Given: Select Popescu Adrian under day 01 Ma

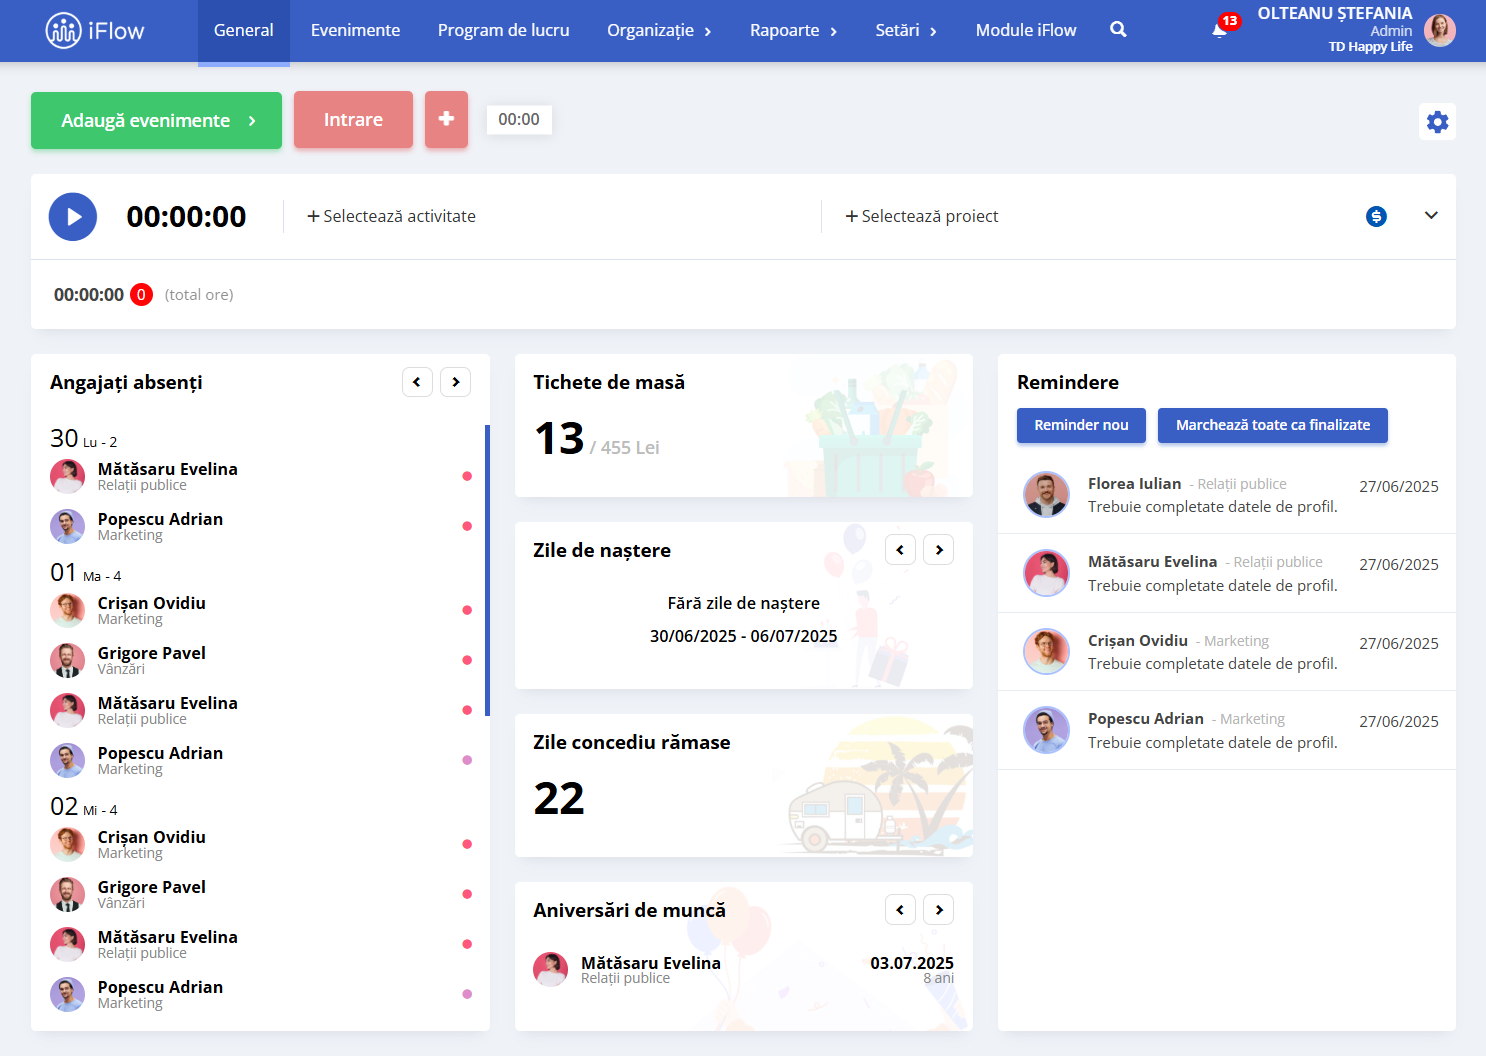Looking at the screenshot, I should pyautogui.click(x=260, y=760).
